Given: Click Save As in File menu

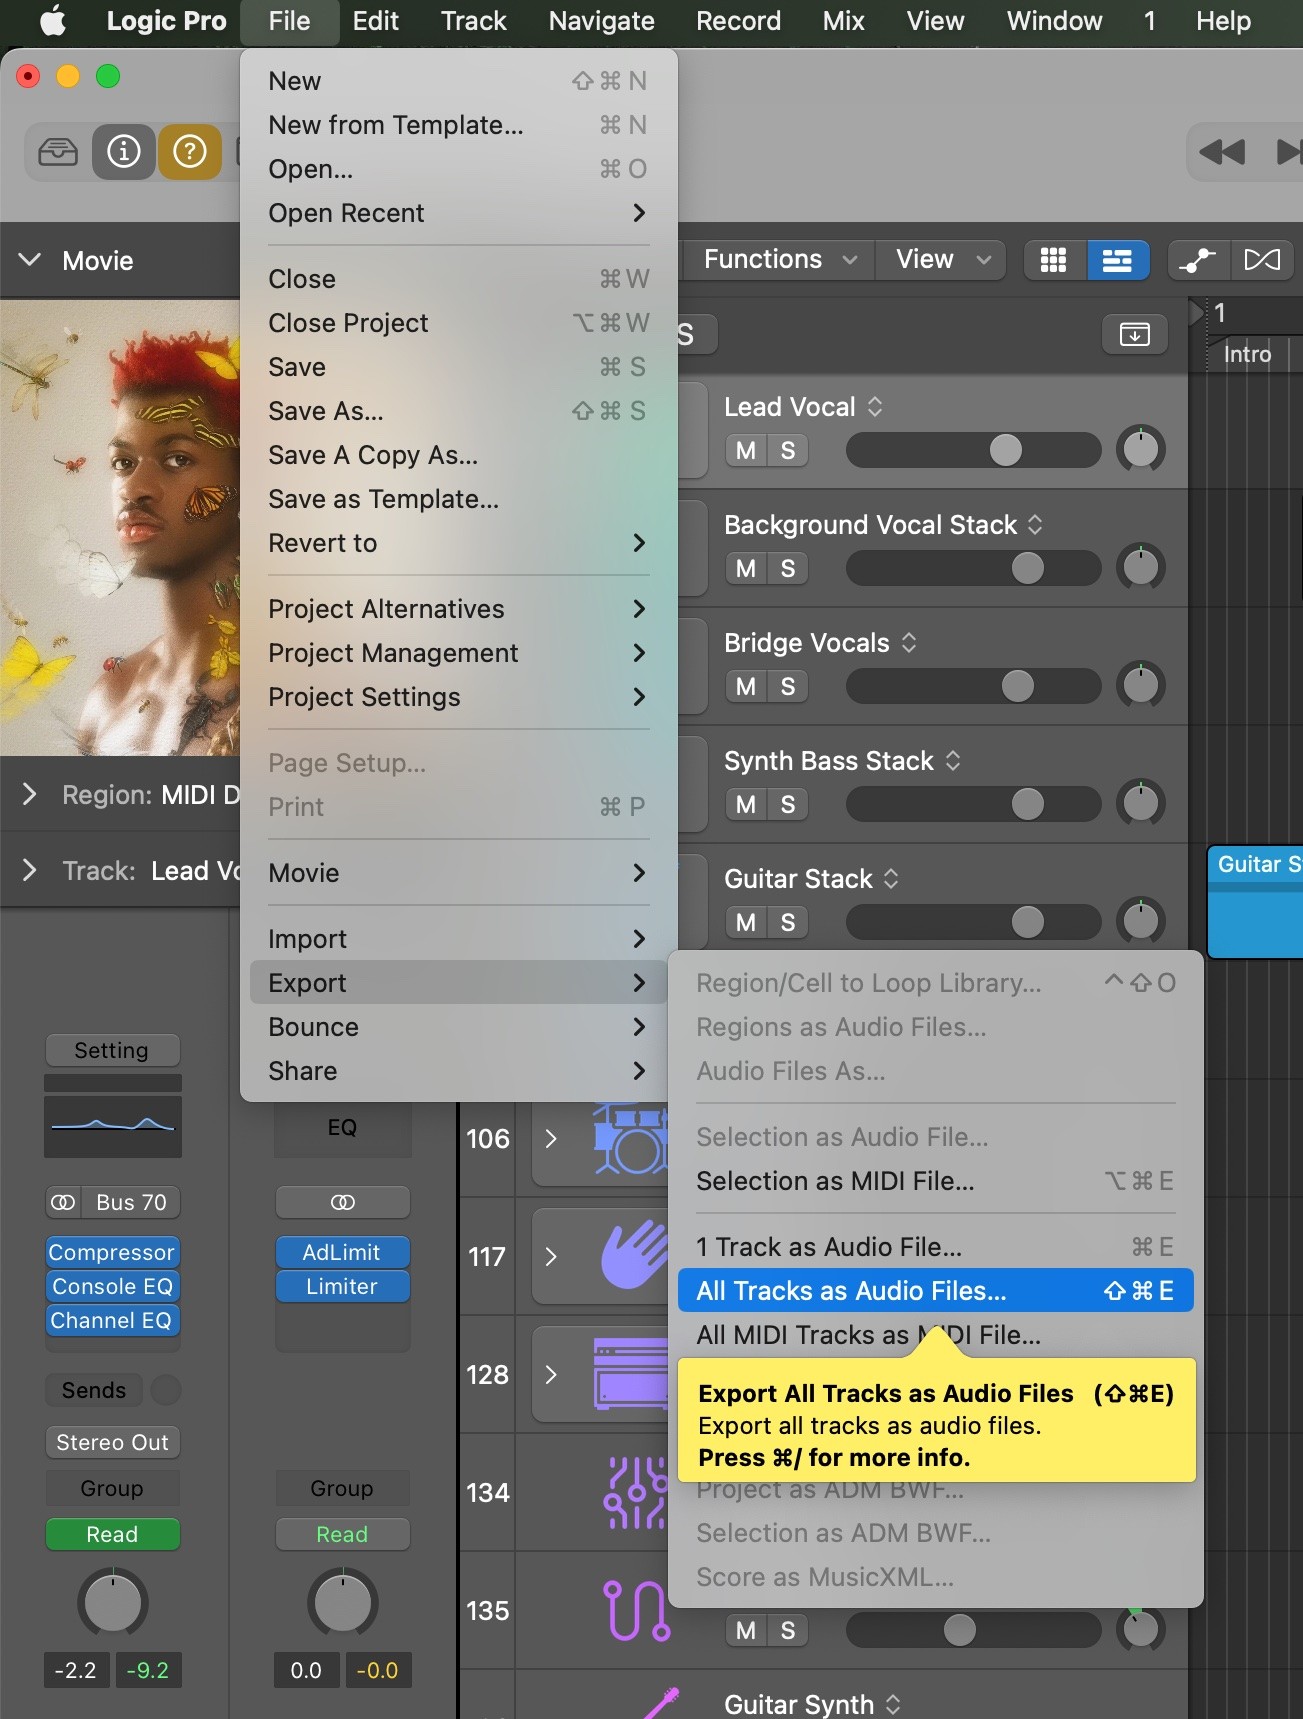Looking at the screenshot, I should click(x=458, y=411).
